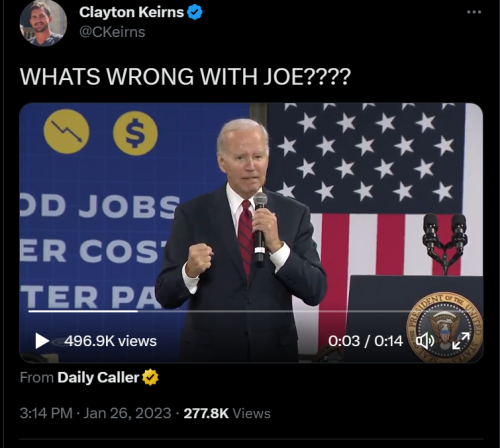500x448 pixels.
Task: Click the 496.9K views video counter
Action: 110,341
